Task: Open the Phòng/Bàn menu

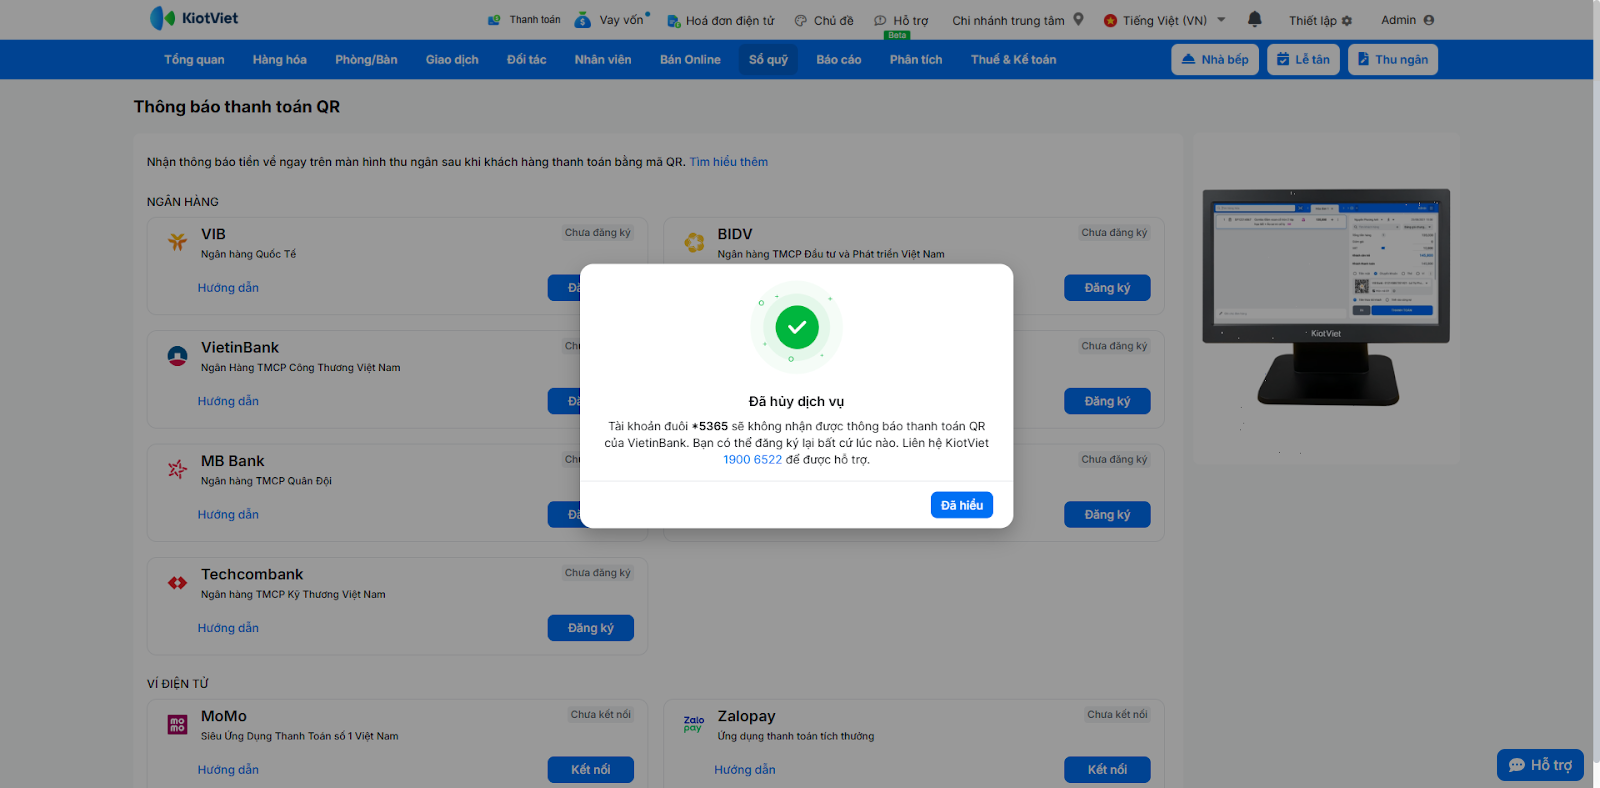Action: tap(366, 60)
